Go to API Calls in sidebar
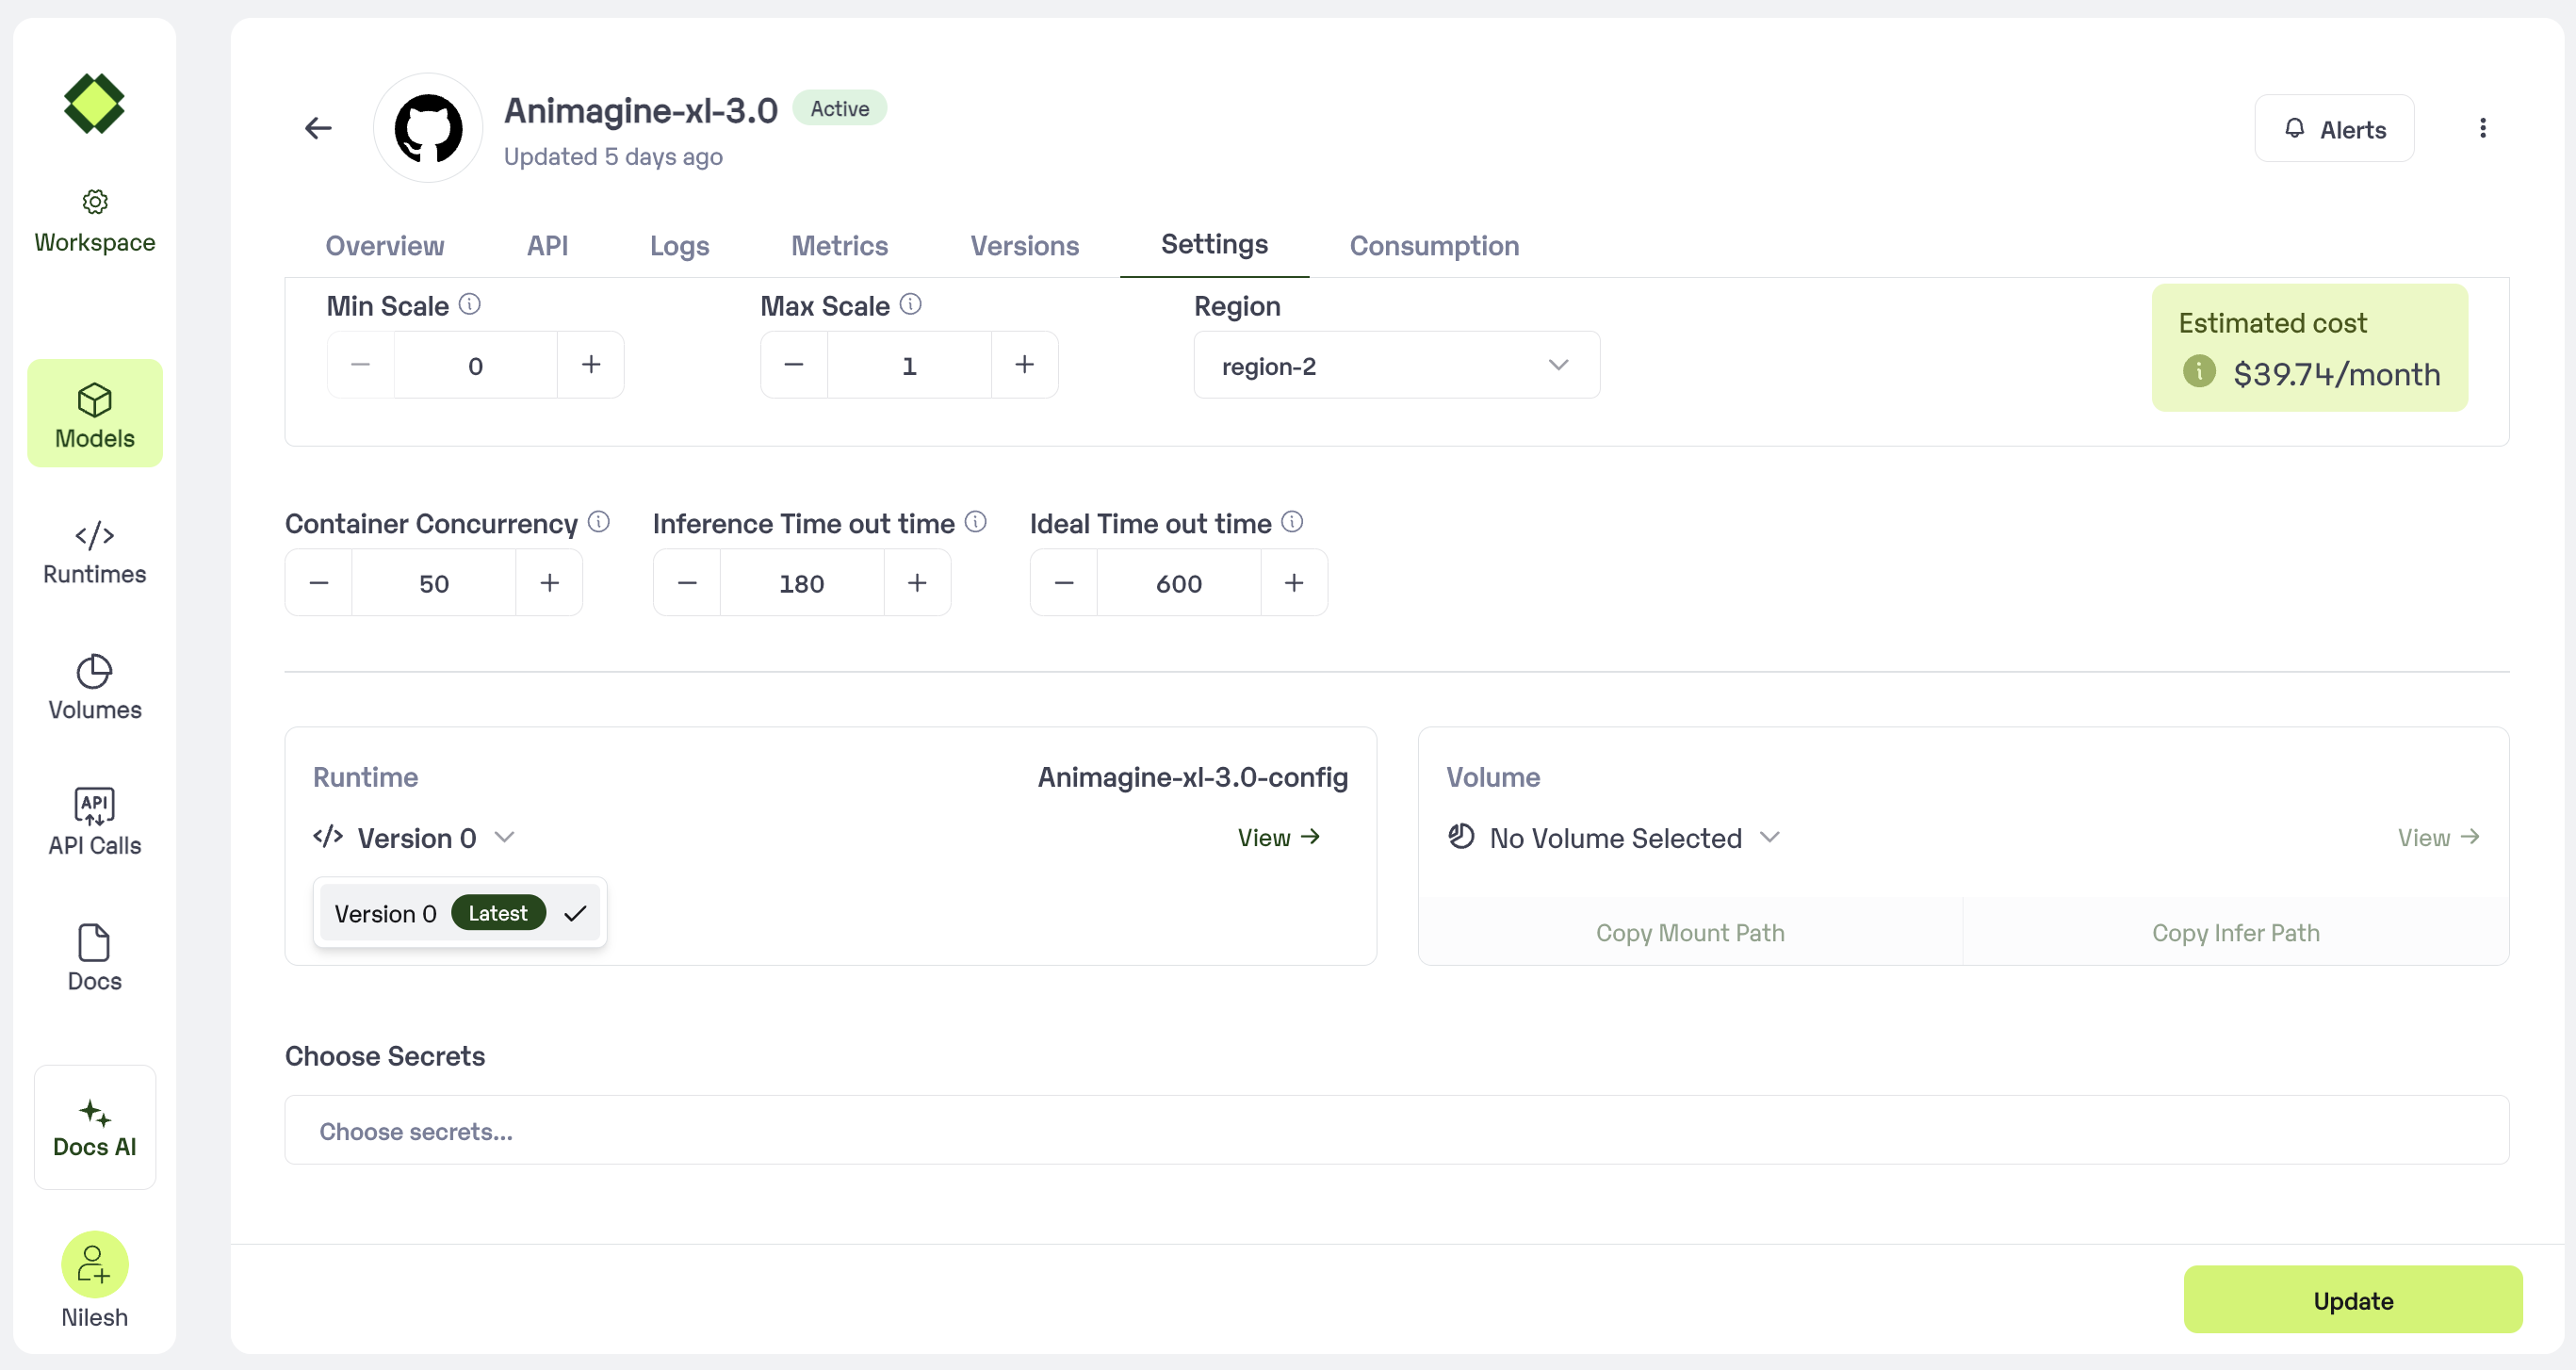The height and width of the screenshot is (1370, 2576). pos(94,823)
